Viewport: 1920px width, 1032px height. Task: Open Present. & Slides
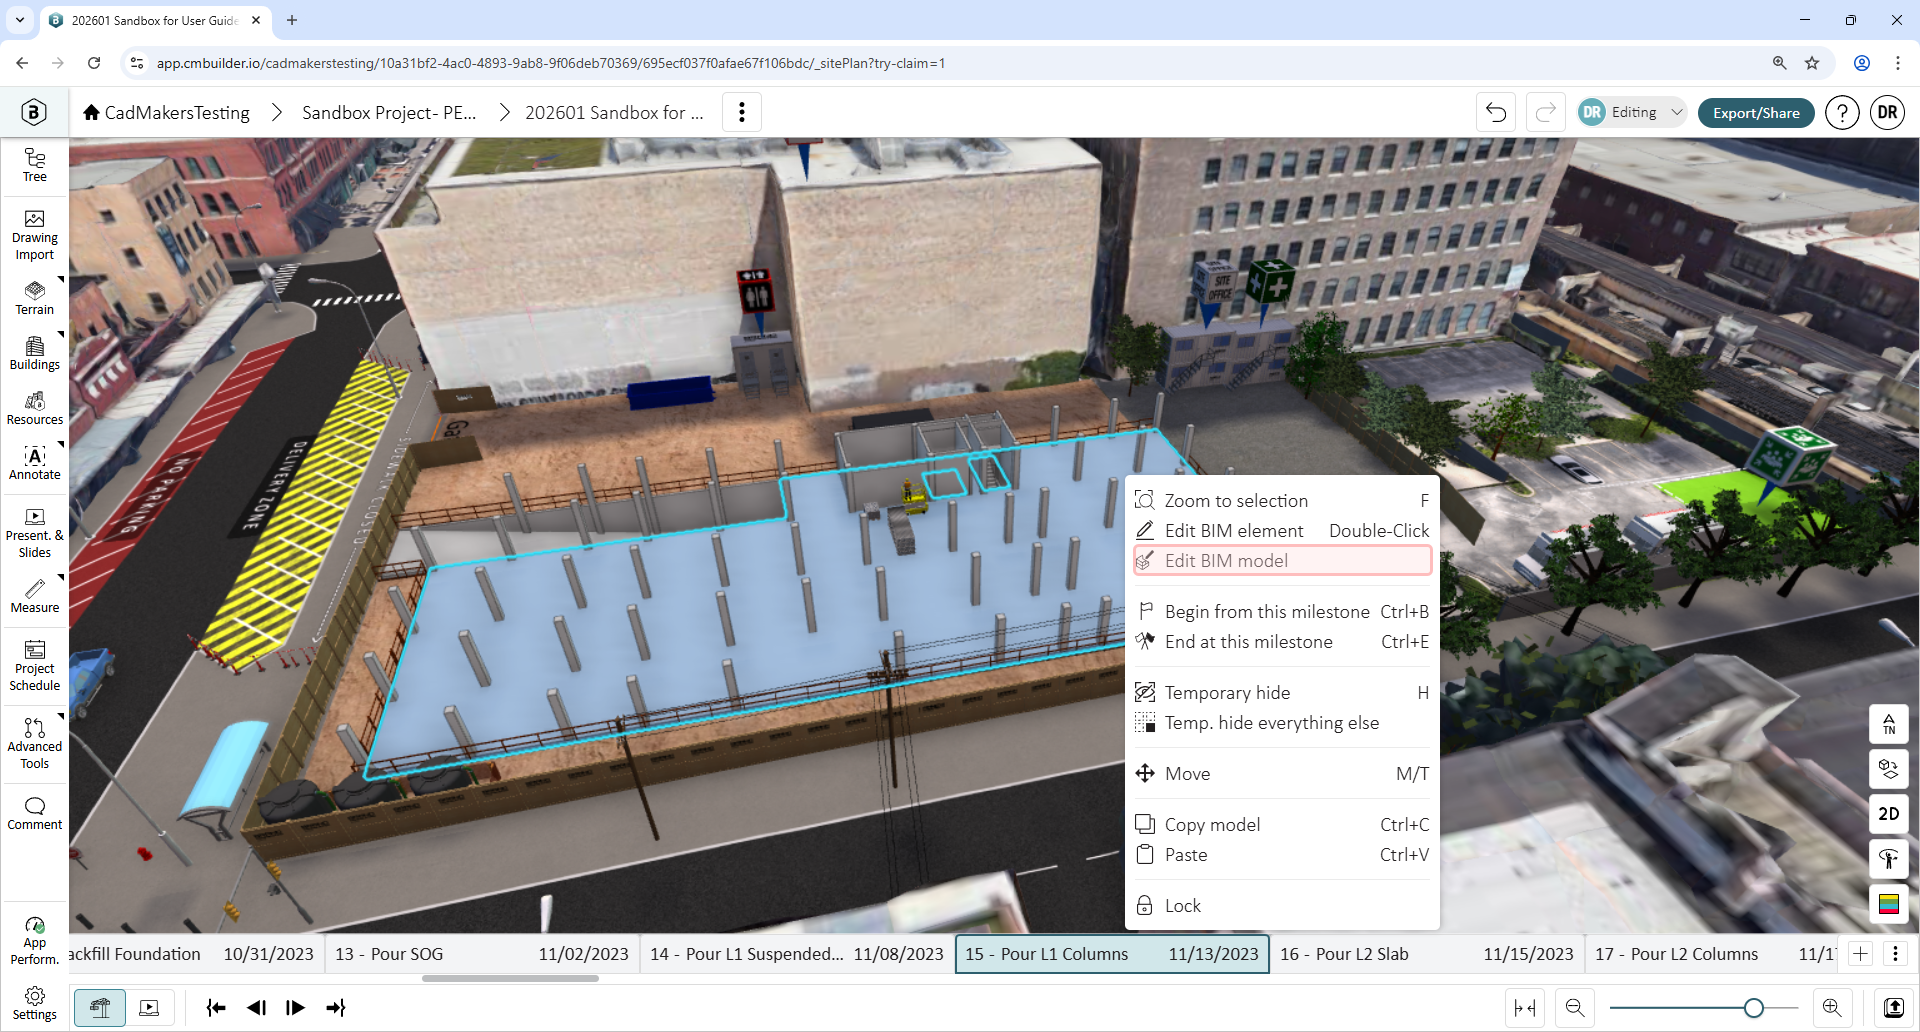click(35, 534)
